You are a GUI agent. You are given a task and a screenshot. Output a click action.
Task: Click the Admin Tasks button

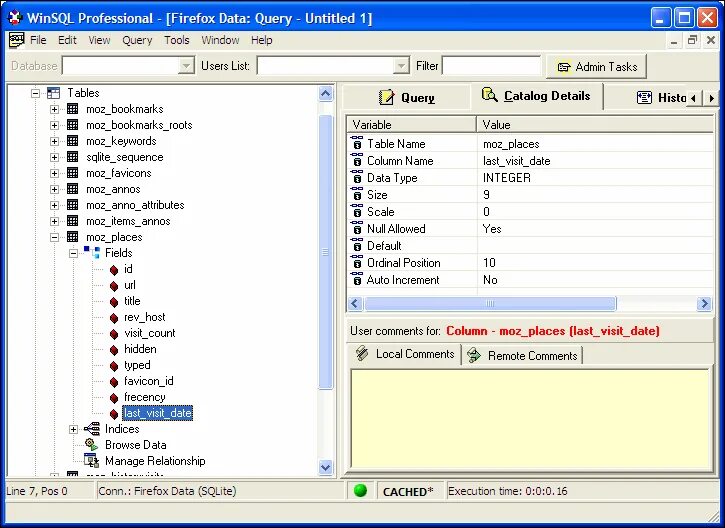point(596,67)
